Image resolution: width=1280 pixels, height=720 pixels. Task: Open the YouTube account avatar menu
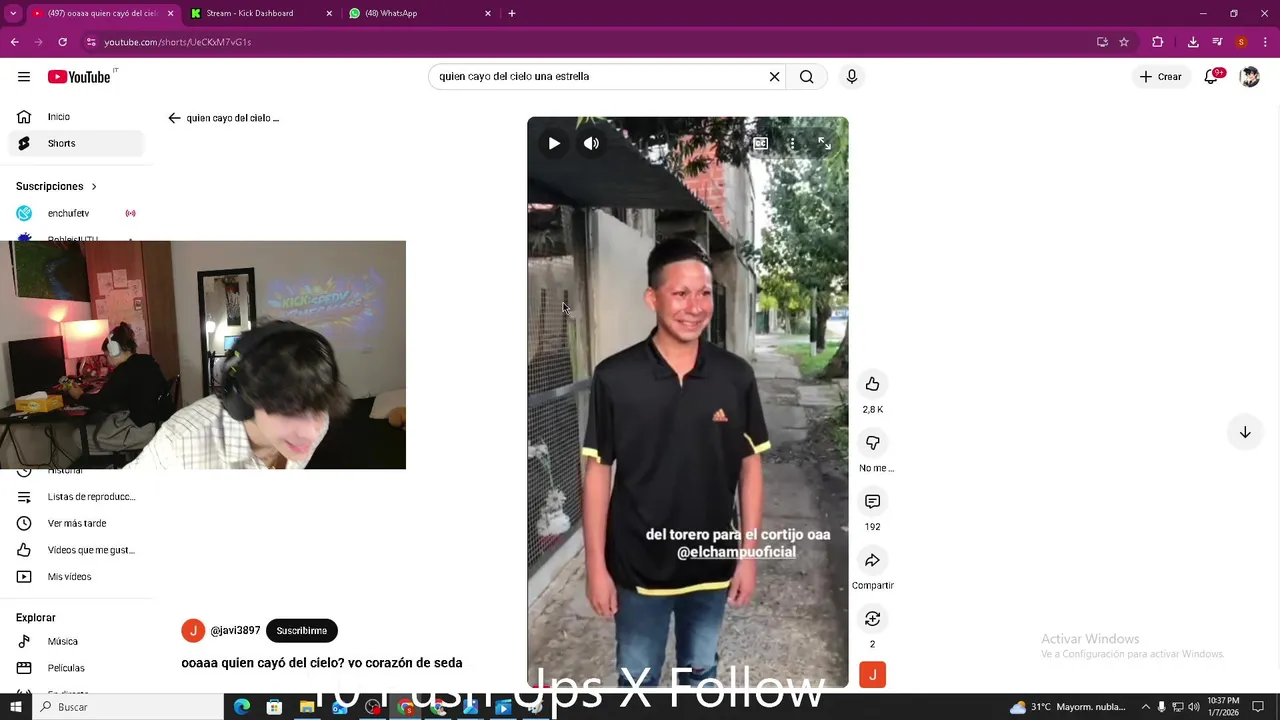(x=1249, y=77)
